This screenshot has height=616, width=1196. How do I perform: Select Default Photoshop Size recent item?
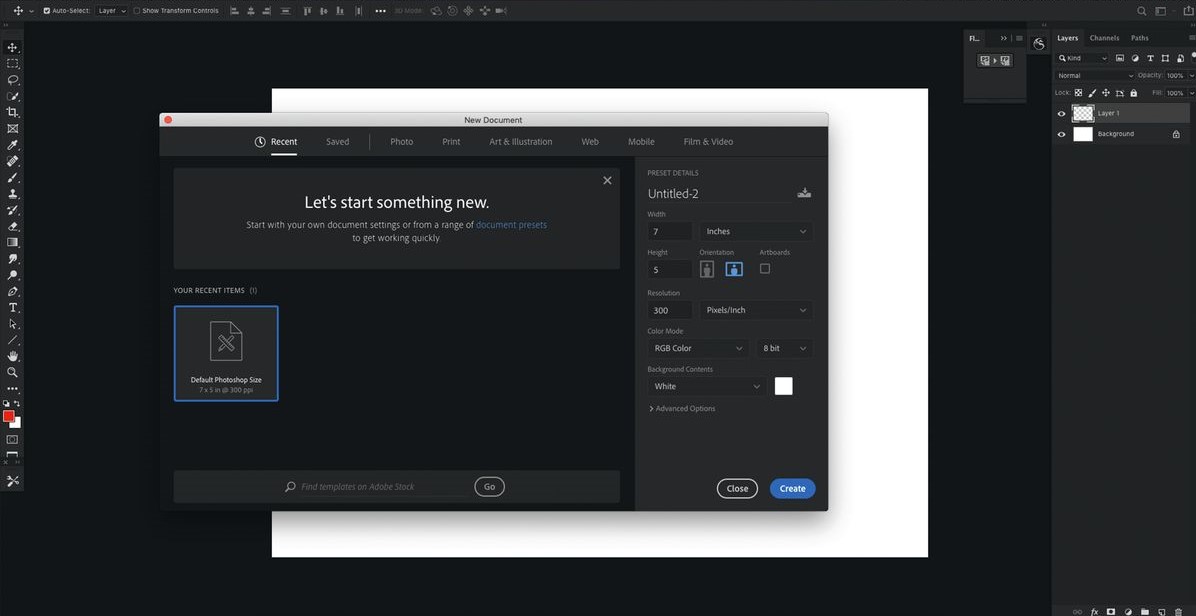point(226,354)
